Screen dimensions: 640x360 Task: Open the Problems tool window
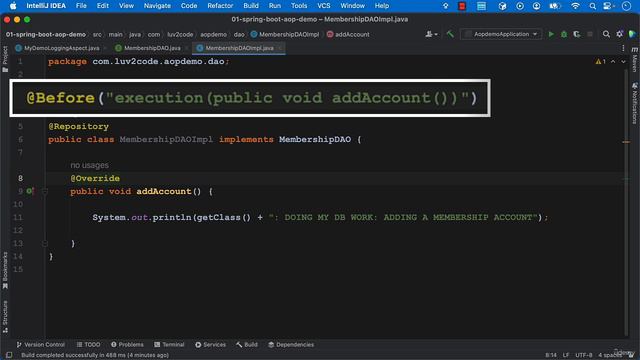[x=127, y=344]
